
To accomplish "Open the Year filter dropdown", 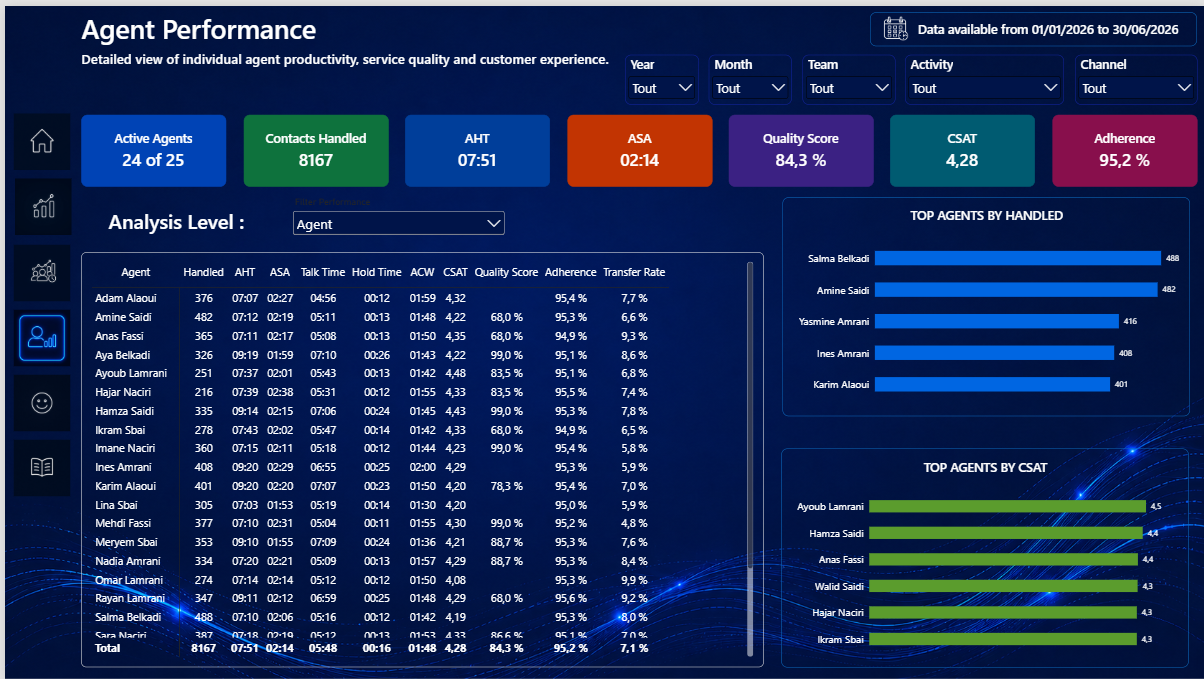I will coord(663,88).
